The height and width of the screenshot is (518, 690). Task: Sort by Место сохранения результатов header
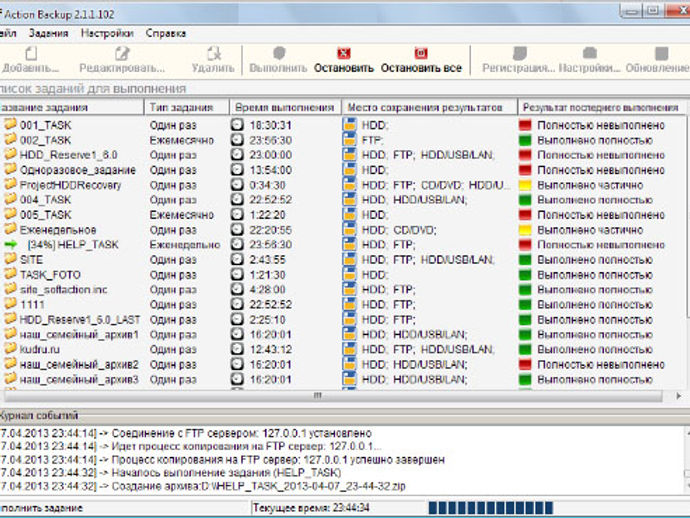[x=430, y=107]
